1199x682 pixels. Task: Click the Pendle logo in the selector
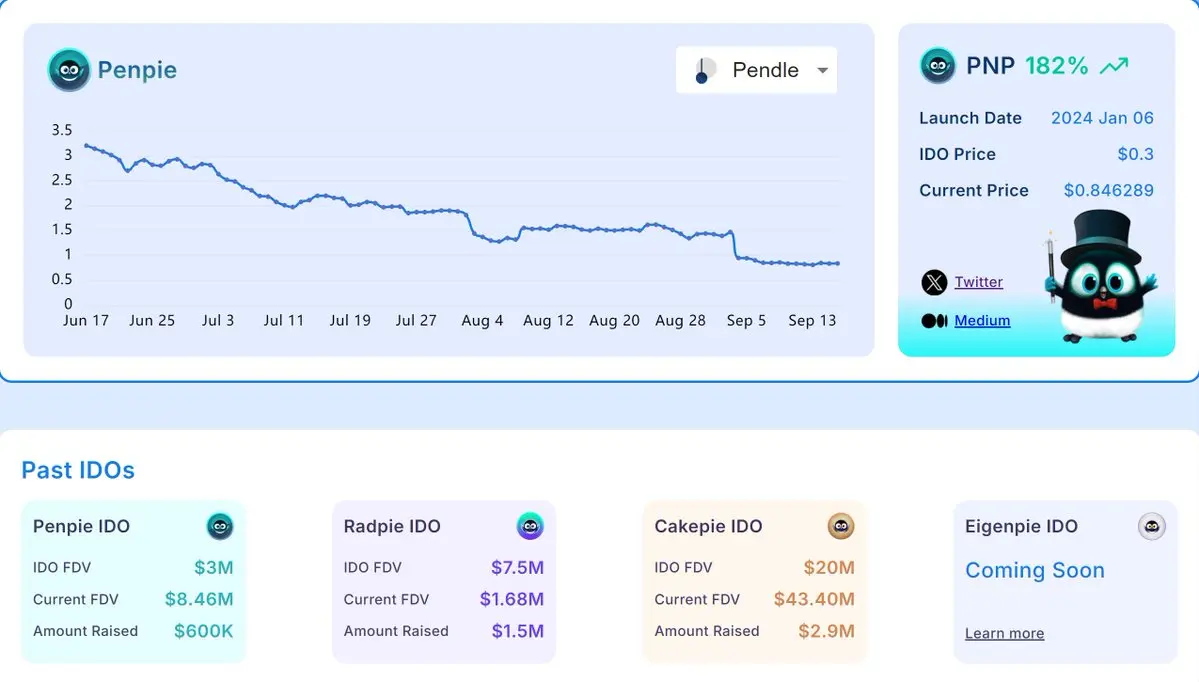point(704,70)
